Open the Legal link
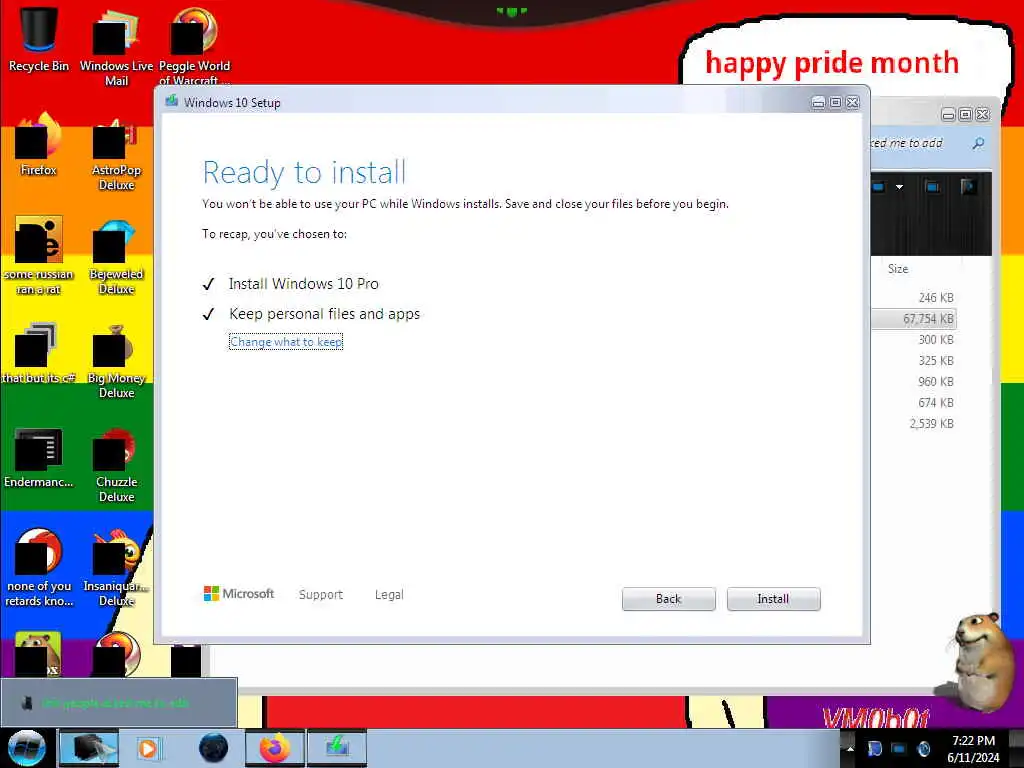This screenshot has height=768, width=1024. [389, 594]
